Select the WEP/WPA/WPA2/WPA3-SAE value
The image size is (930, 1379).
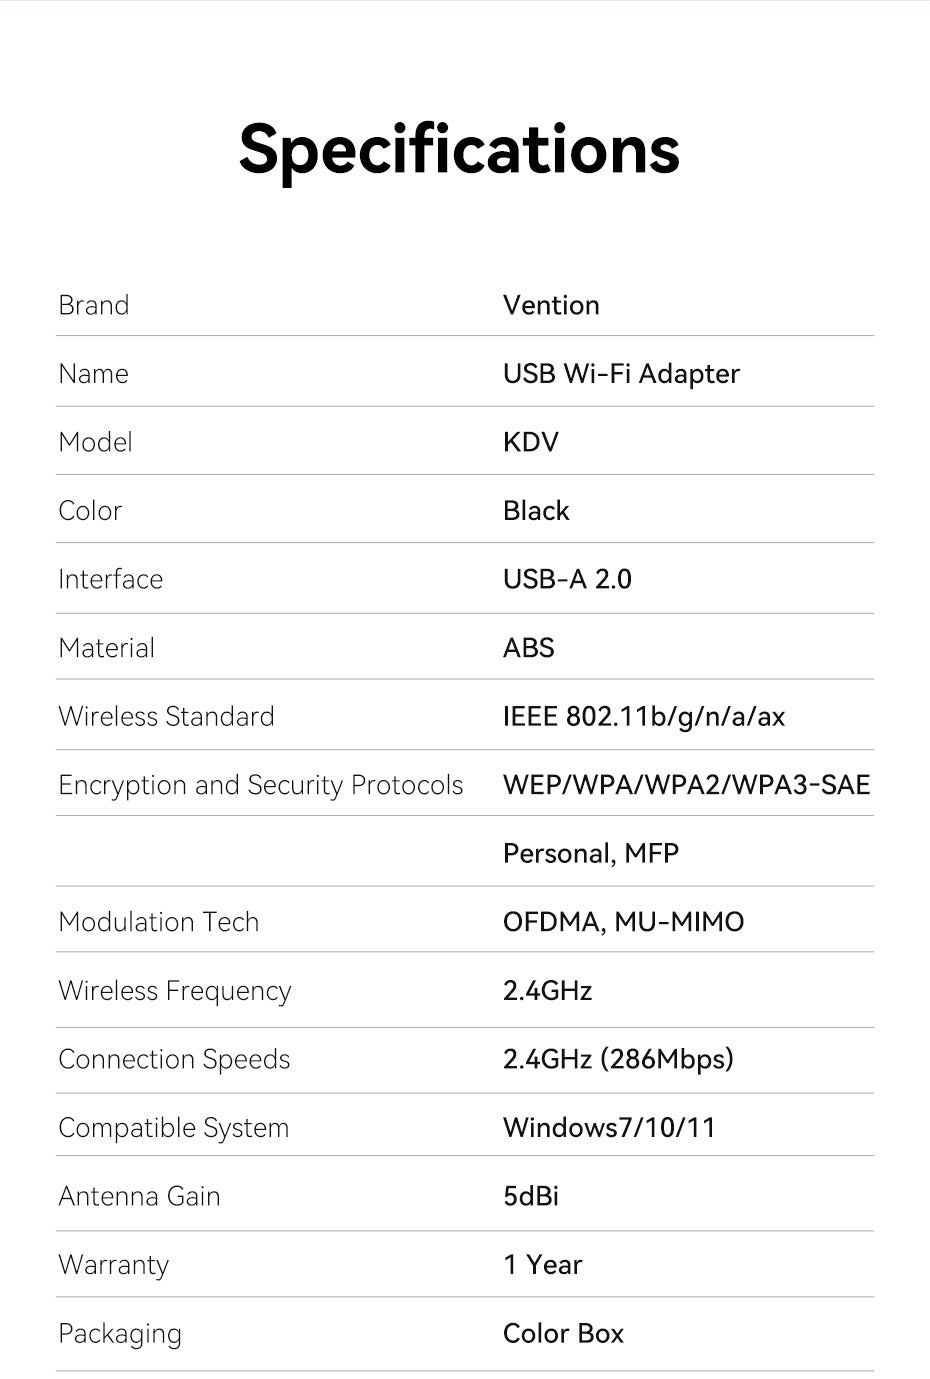[x=687, y=785]
